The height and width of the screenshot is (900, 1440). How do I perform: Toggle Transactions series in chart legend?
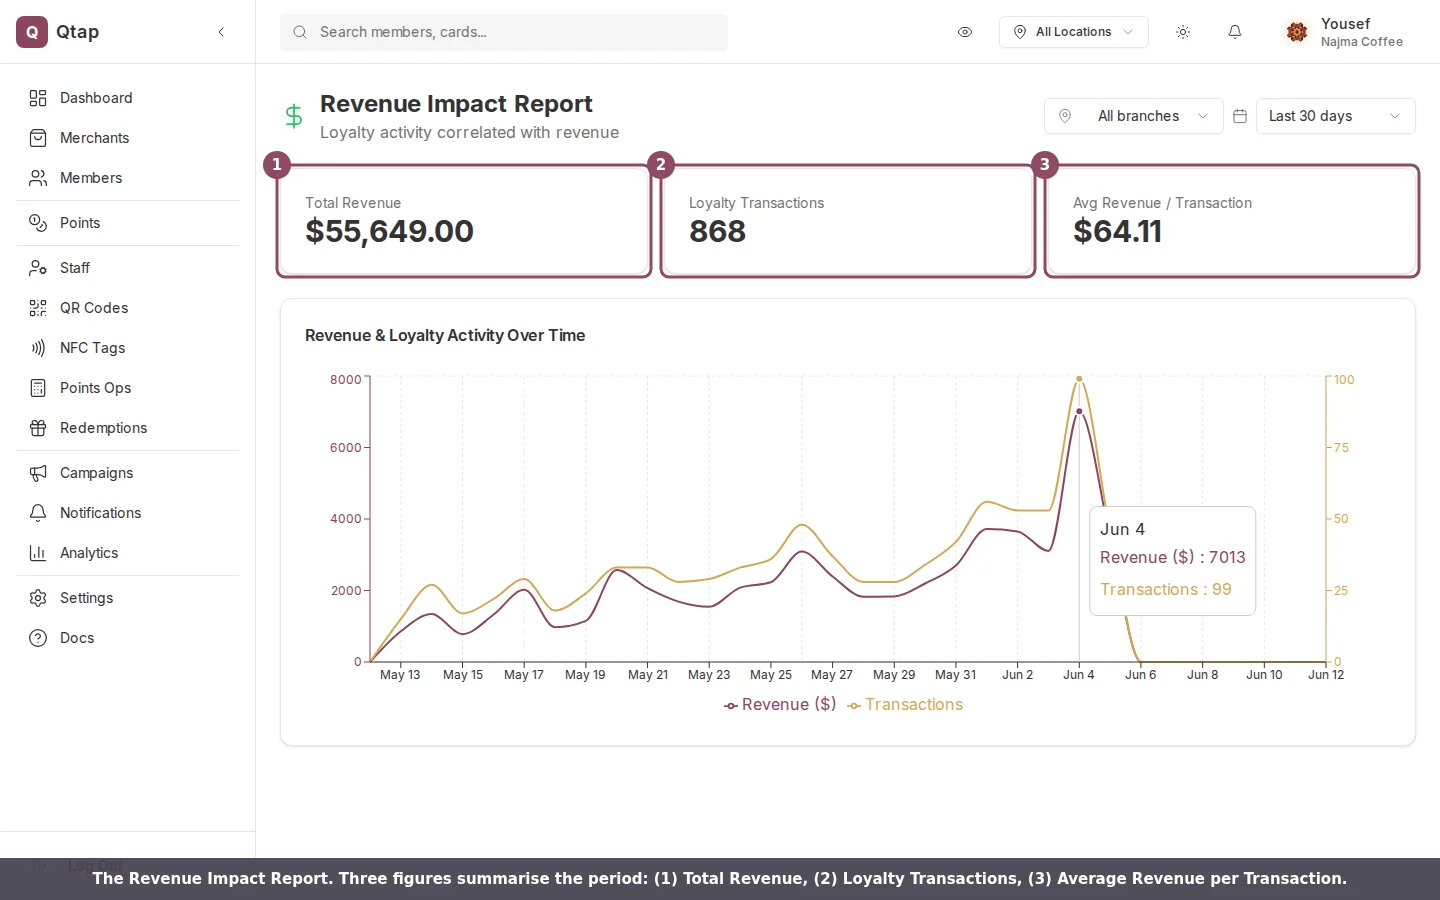click(905, 704)
